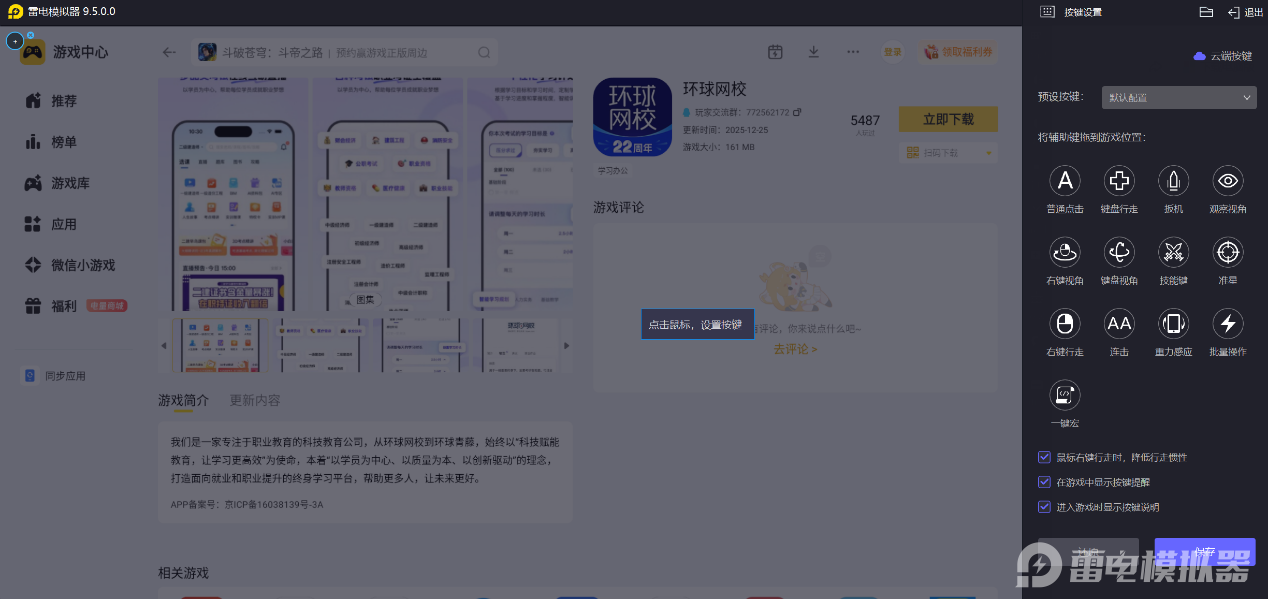
Task: Click the 立即下载 button
Action: 948,119
